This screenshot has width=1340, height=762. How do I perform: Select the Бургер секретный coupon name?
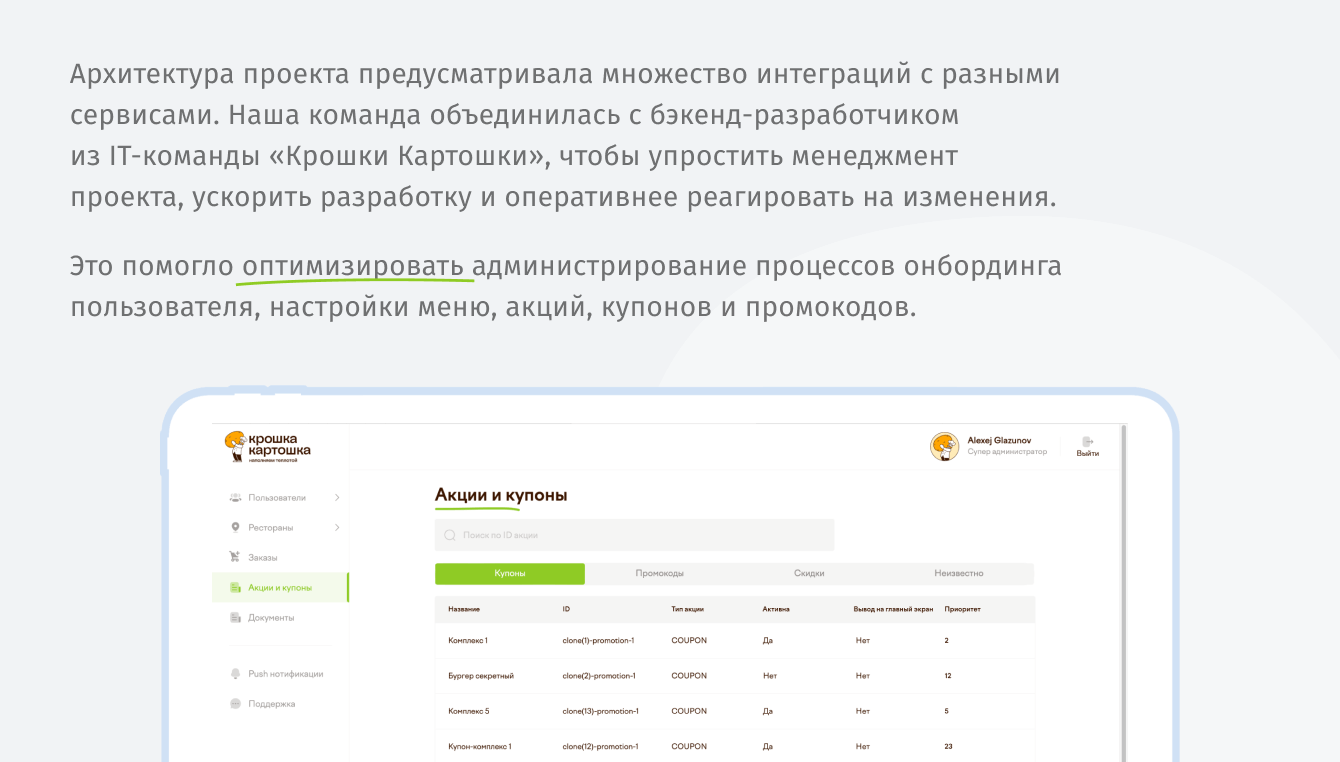pyautogui.click(x=481, y=676)
